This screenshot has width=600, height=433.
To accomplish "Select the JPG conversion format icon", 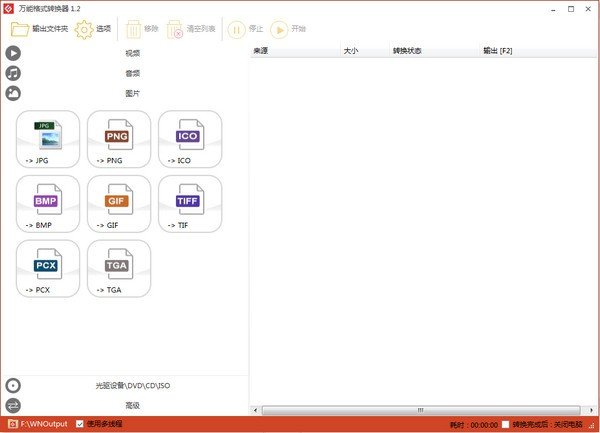I will point(49,138).
